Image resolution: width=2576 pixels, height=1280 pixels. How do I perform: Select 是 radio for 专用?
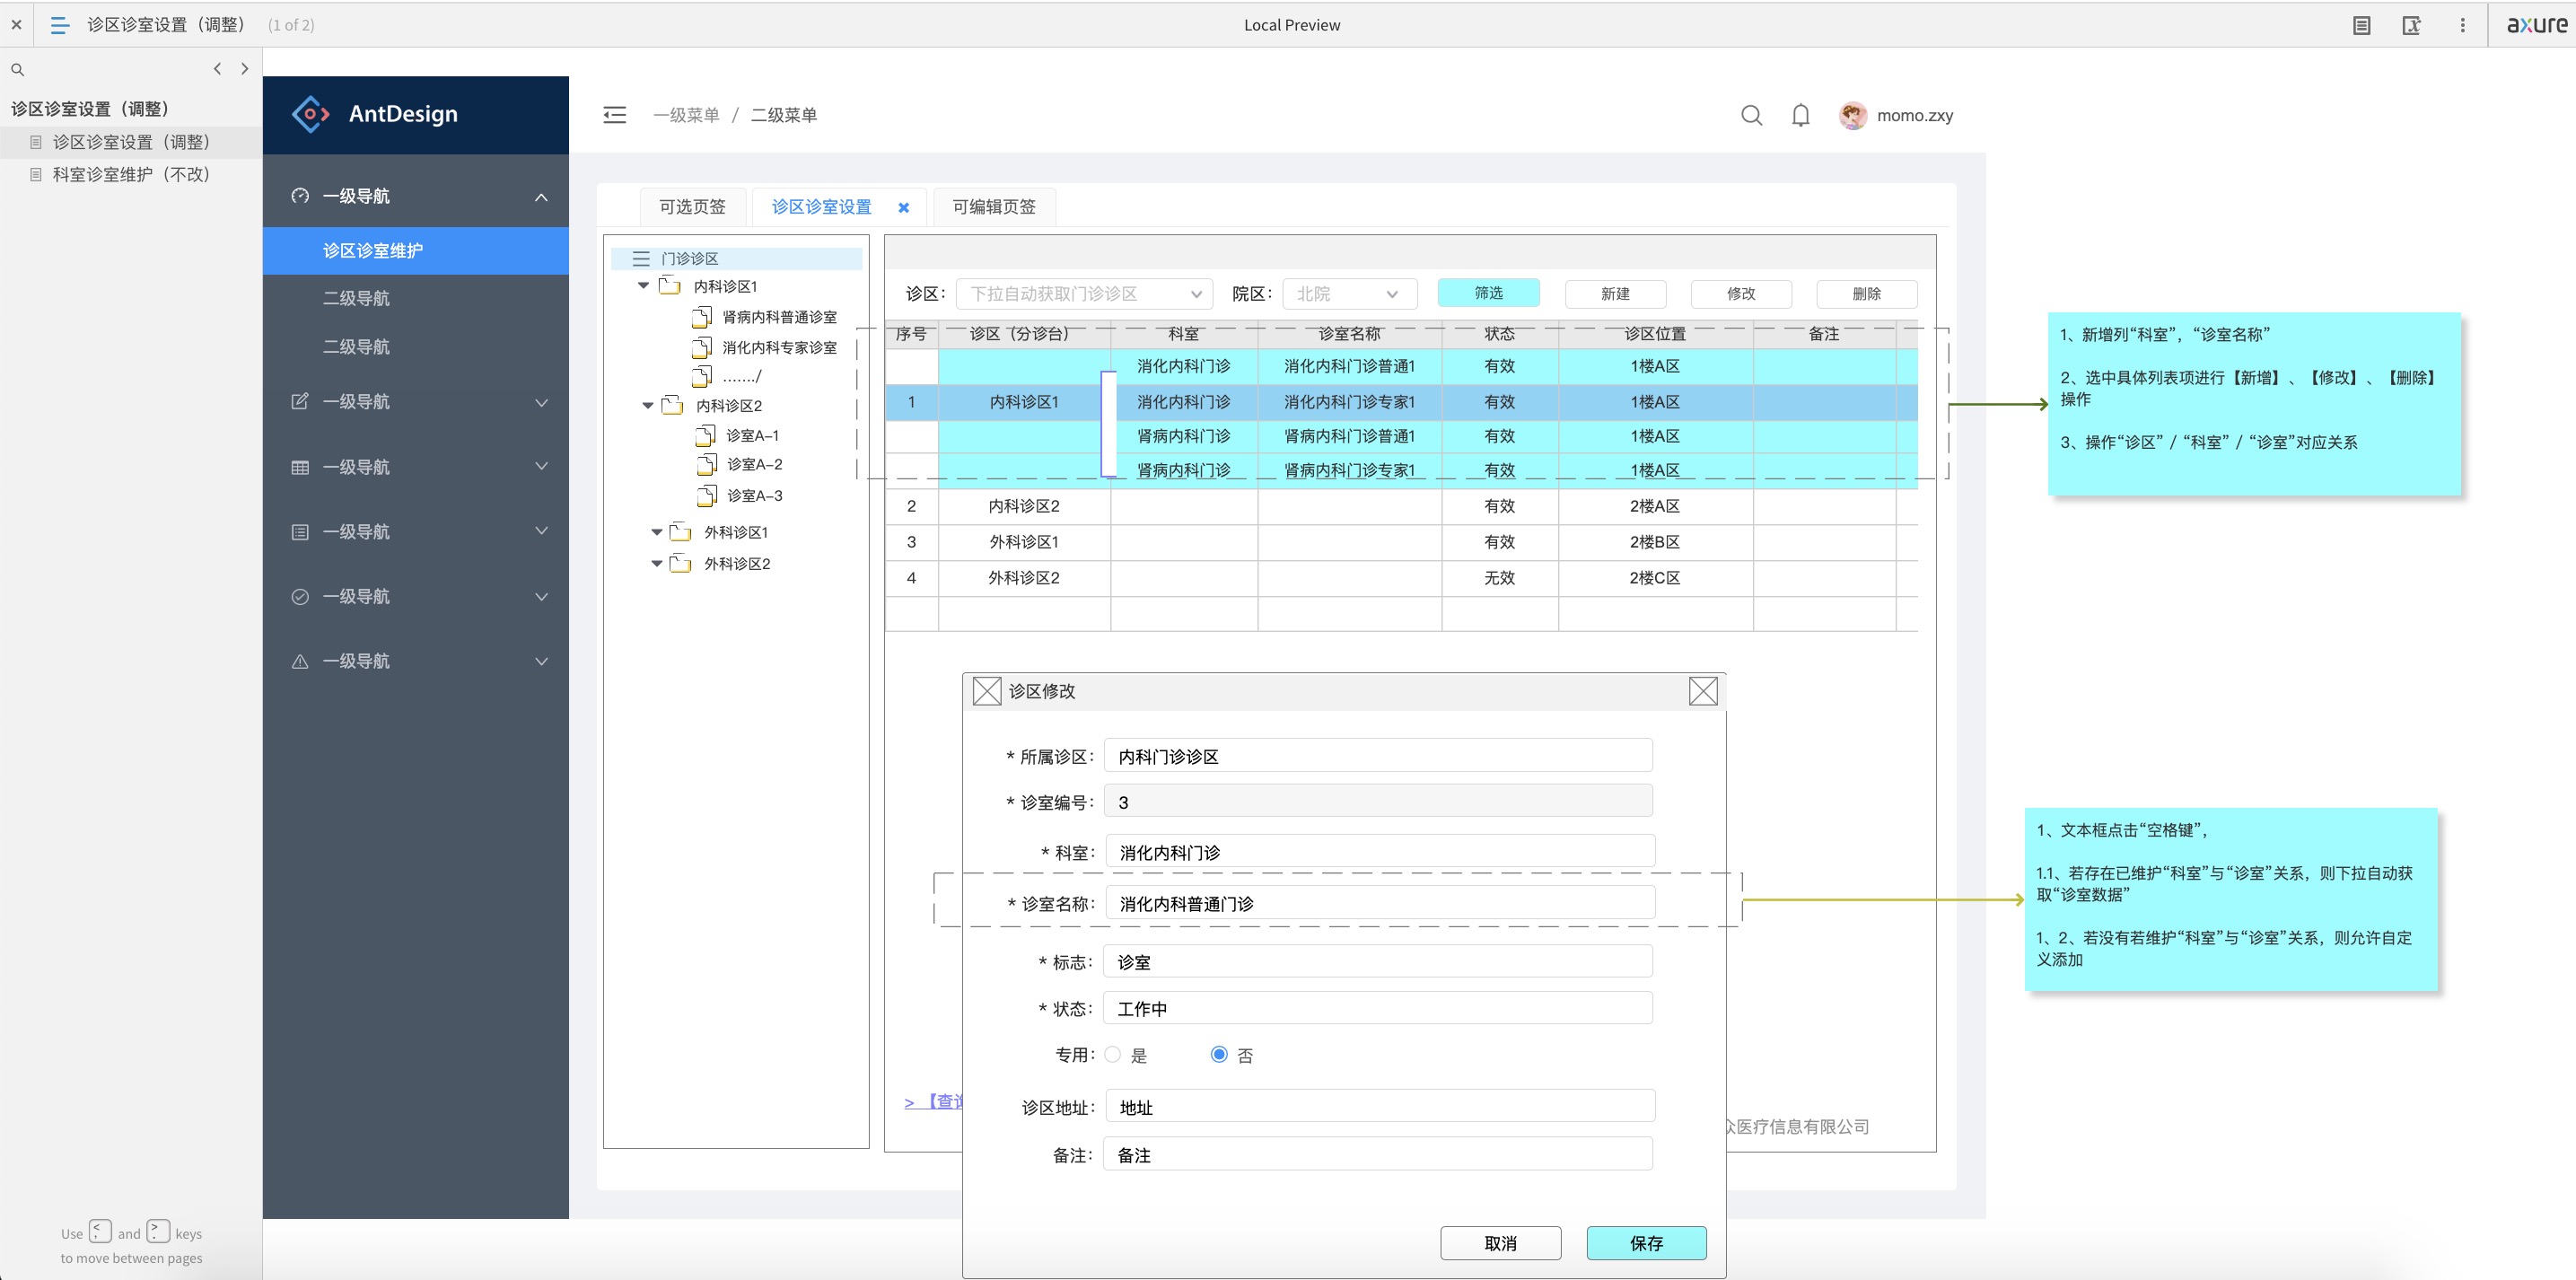pyautogui.click(x=1113, y=1055)
